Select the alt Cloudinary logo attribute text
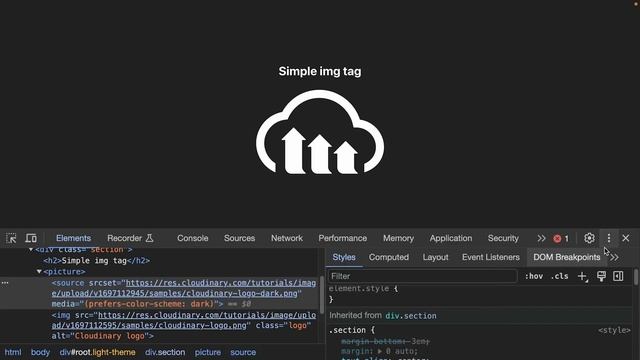The image size is (640, 360). pos(100,336)
